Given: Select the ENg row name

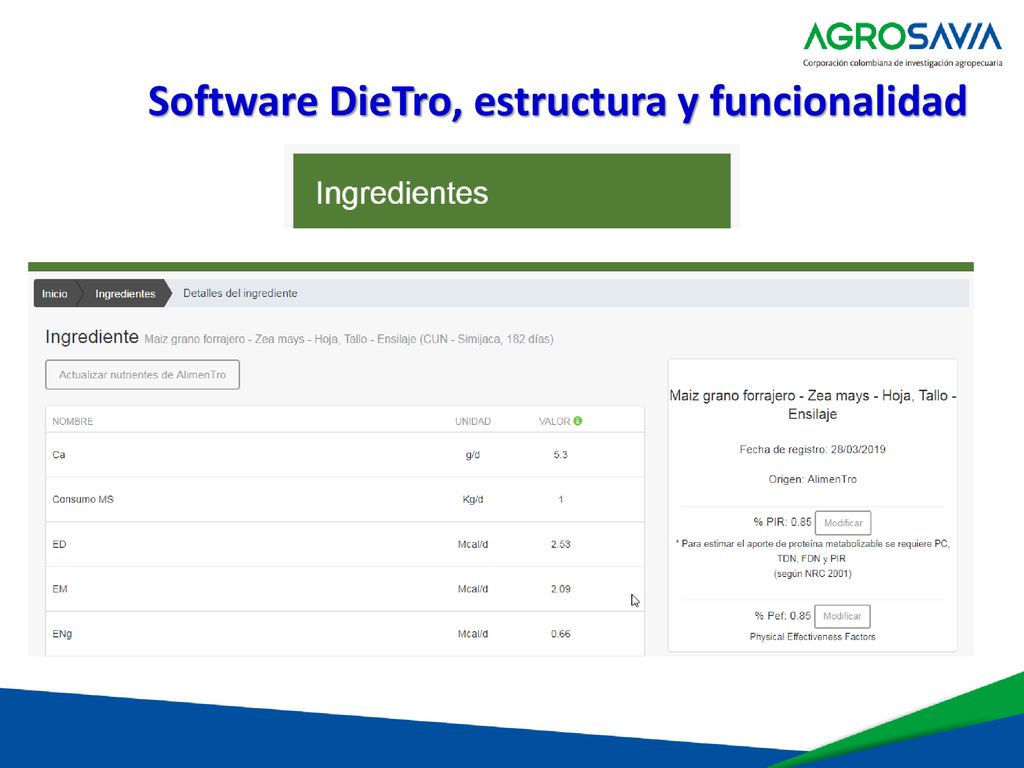Looking at the screenshot, I should click(63, 634).
